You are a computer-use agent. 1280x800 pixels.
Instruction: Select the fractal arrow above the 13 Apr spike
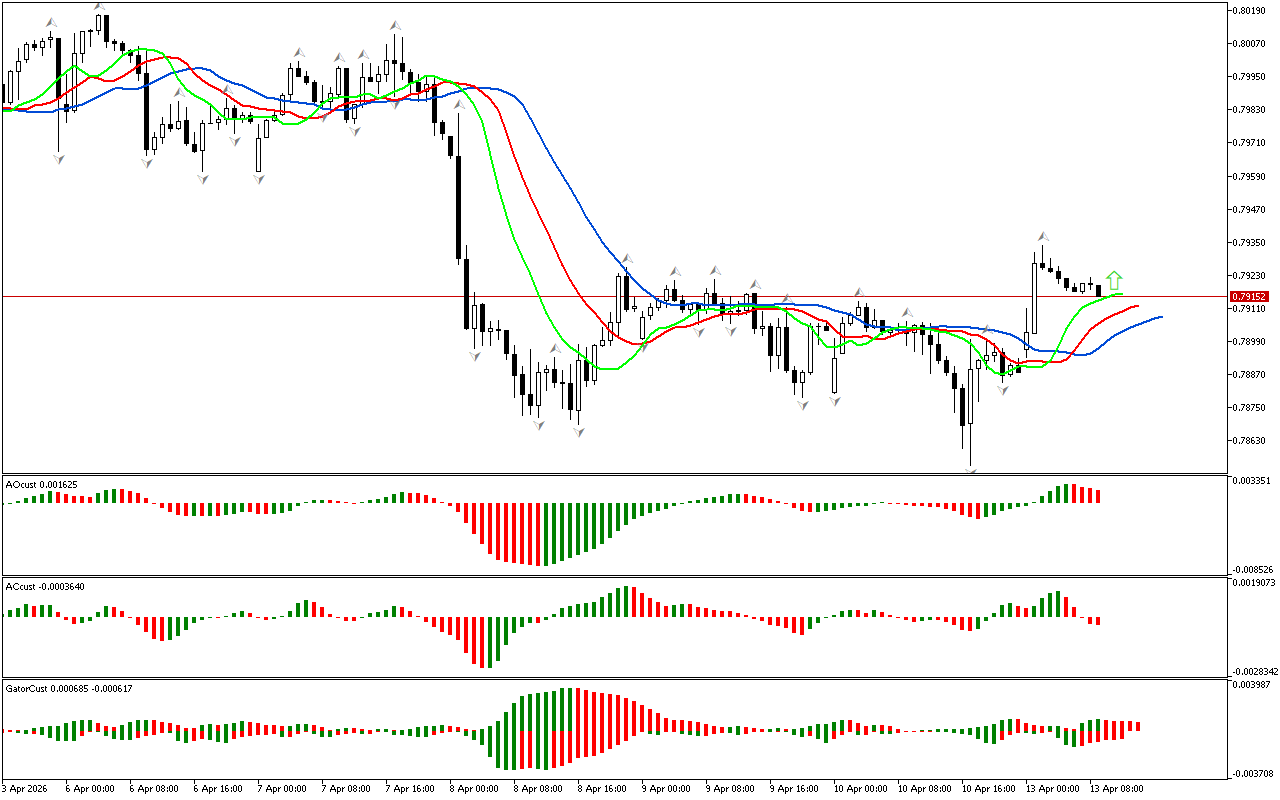[1041, 236]
